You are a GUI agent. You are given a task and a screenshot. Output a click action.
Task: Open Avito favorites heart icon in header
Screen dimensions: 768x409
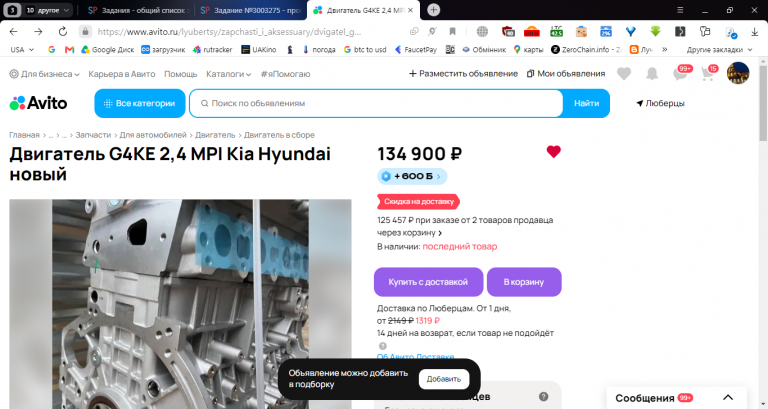[x=624, y=74]
